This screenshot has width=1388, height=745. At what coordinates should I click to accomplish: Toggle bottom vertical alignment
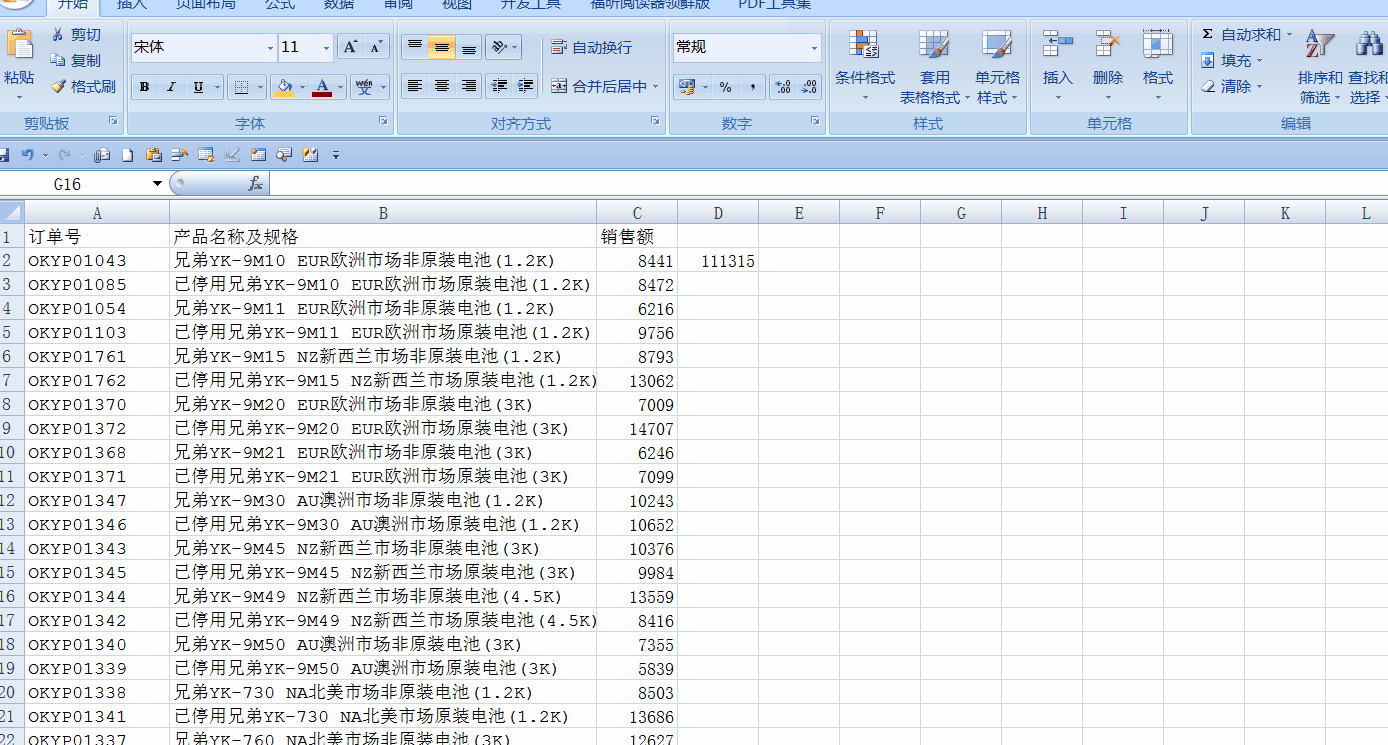click(468, 47)
